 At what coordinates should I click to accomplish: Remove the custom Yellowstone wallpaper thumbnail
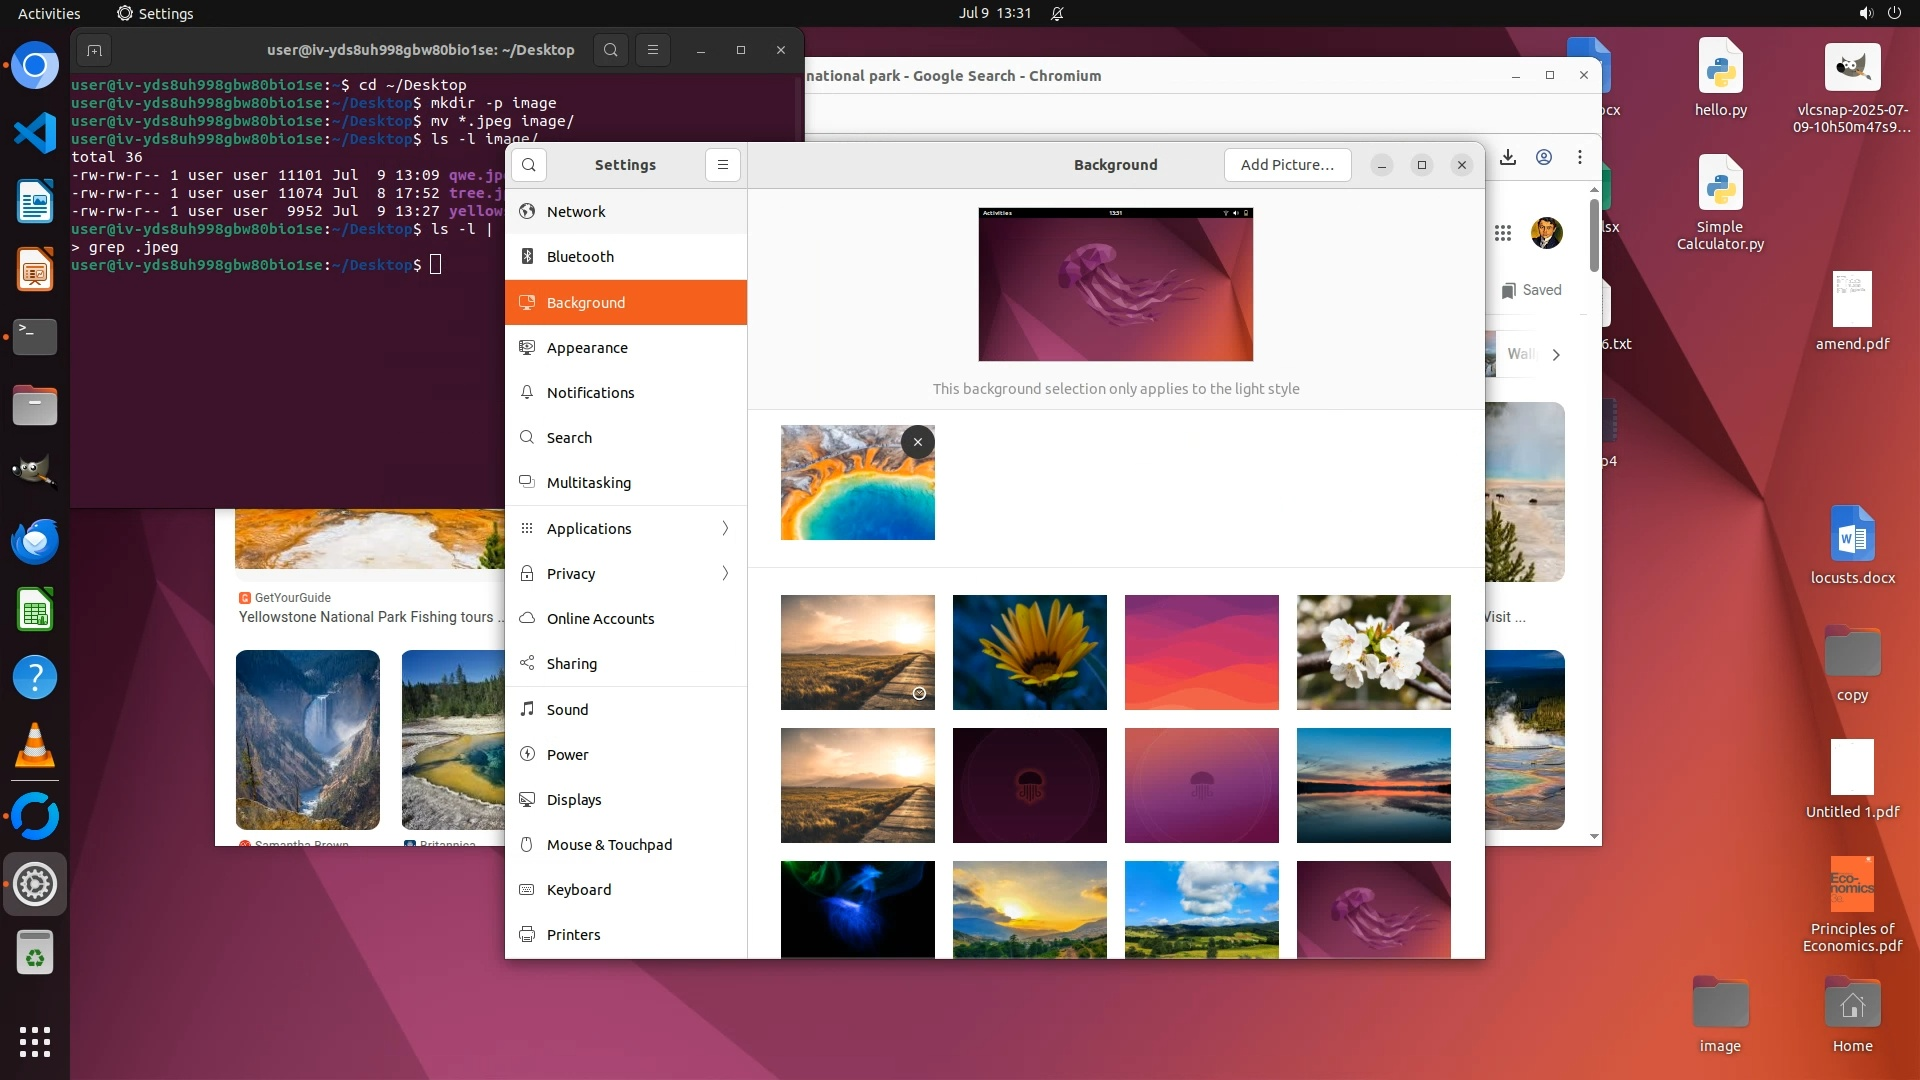[917, 442]
